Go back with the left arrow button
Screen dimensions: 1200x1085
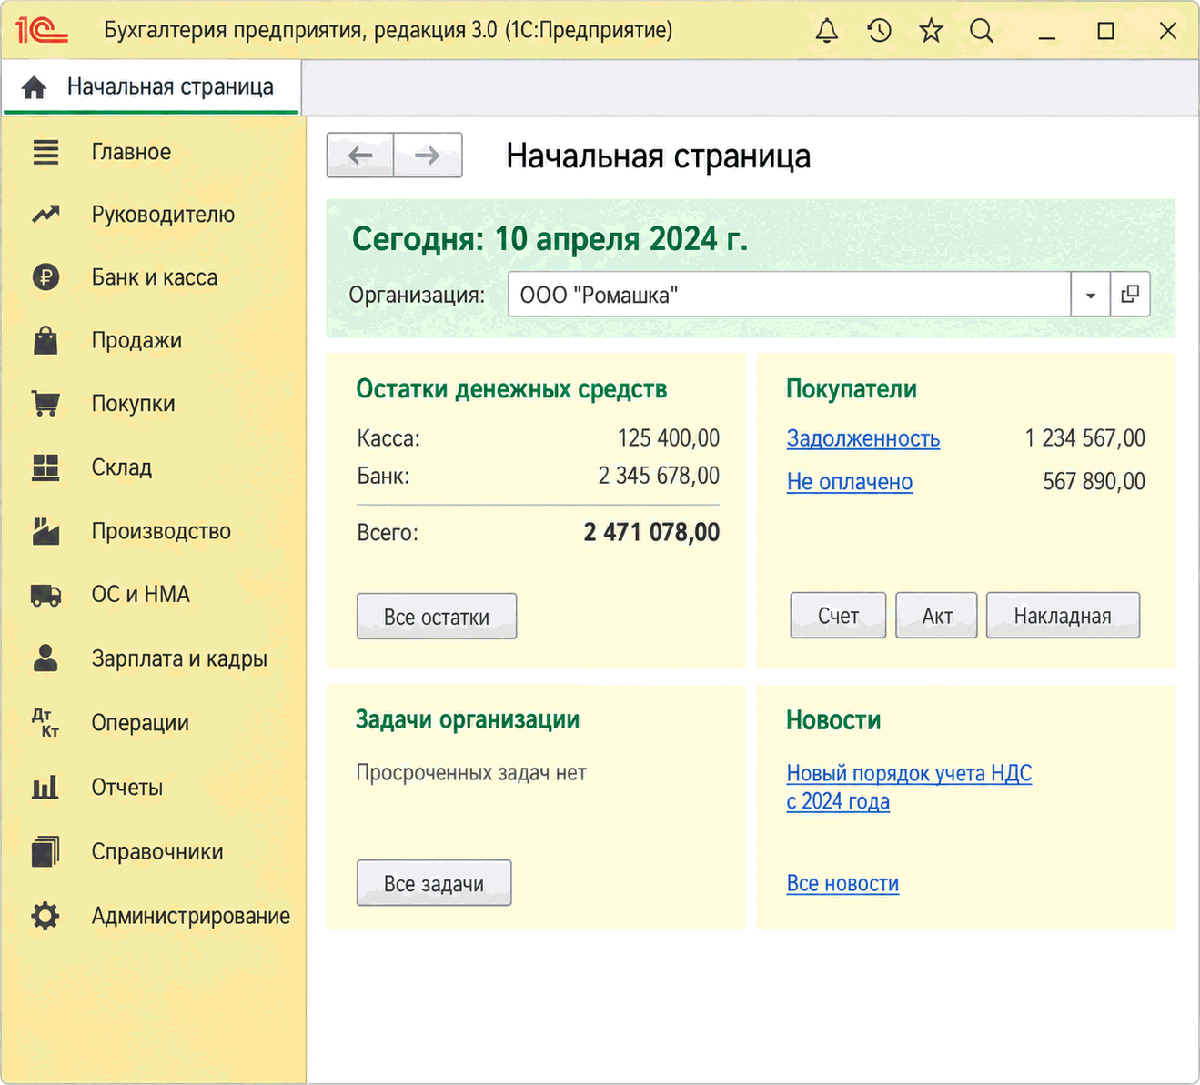click(x=360, y=155)
